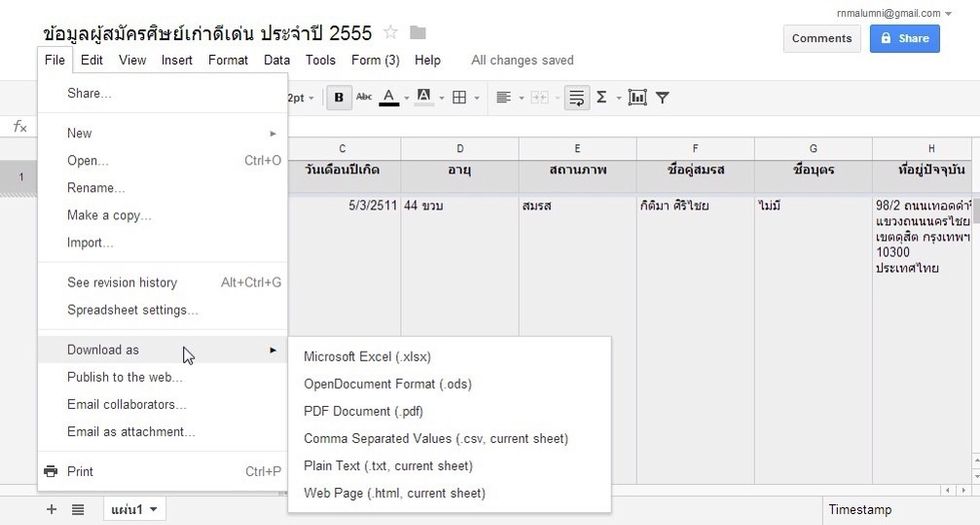Click the borders grid icon
The height and width of the screenshot is (525, 980).
point(459,98)
